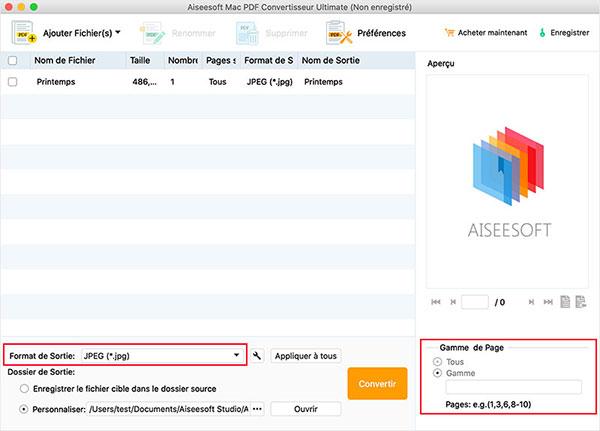Click the Enregistrer key icon

coord(543,33)
